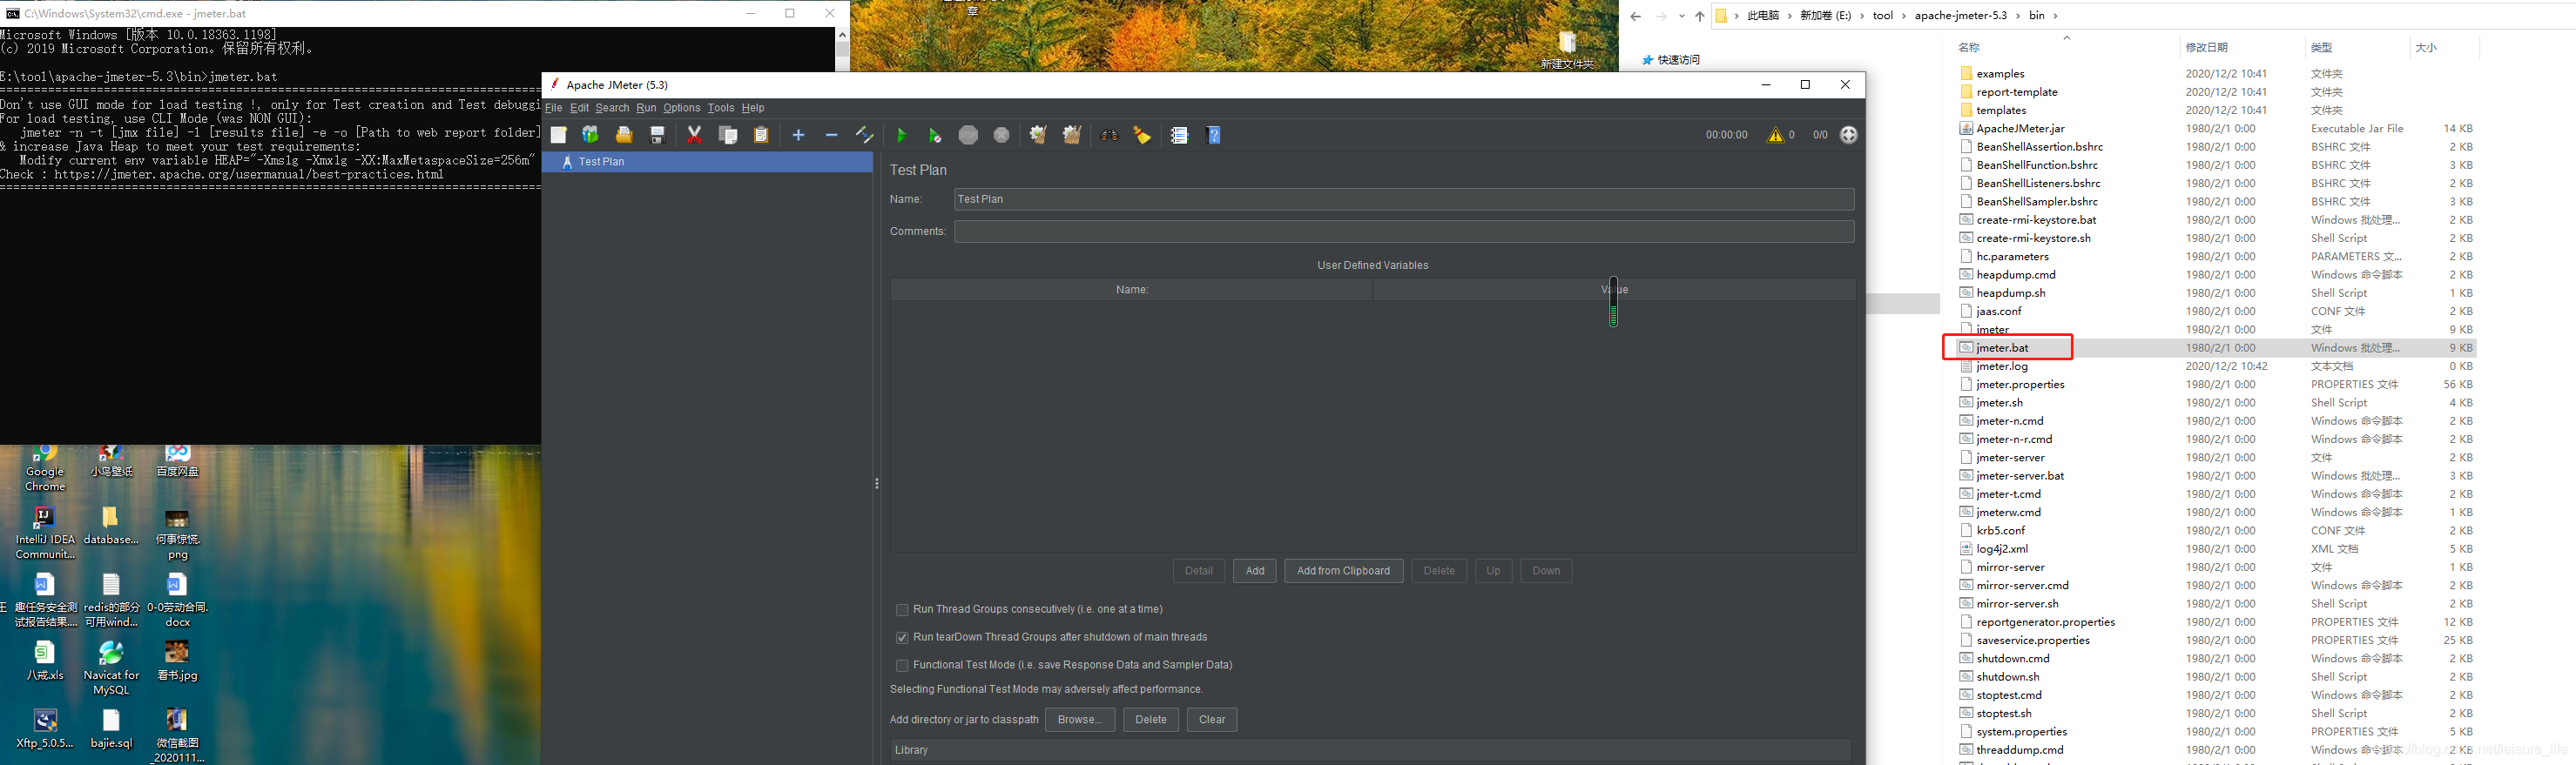2576x765 pixels.
Task: Click Add from Clipboard button
Action: [x=1343, y=571]
